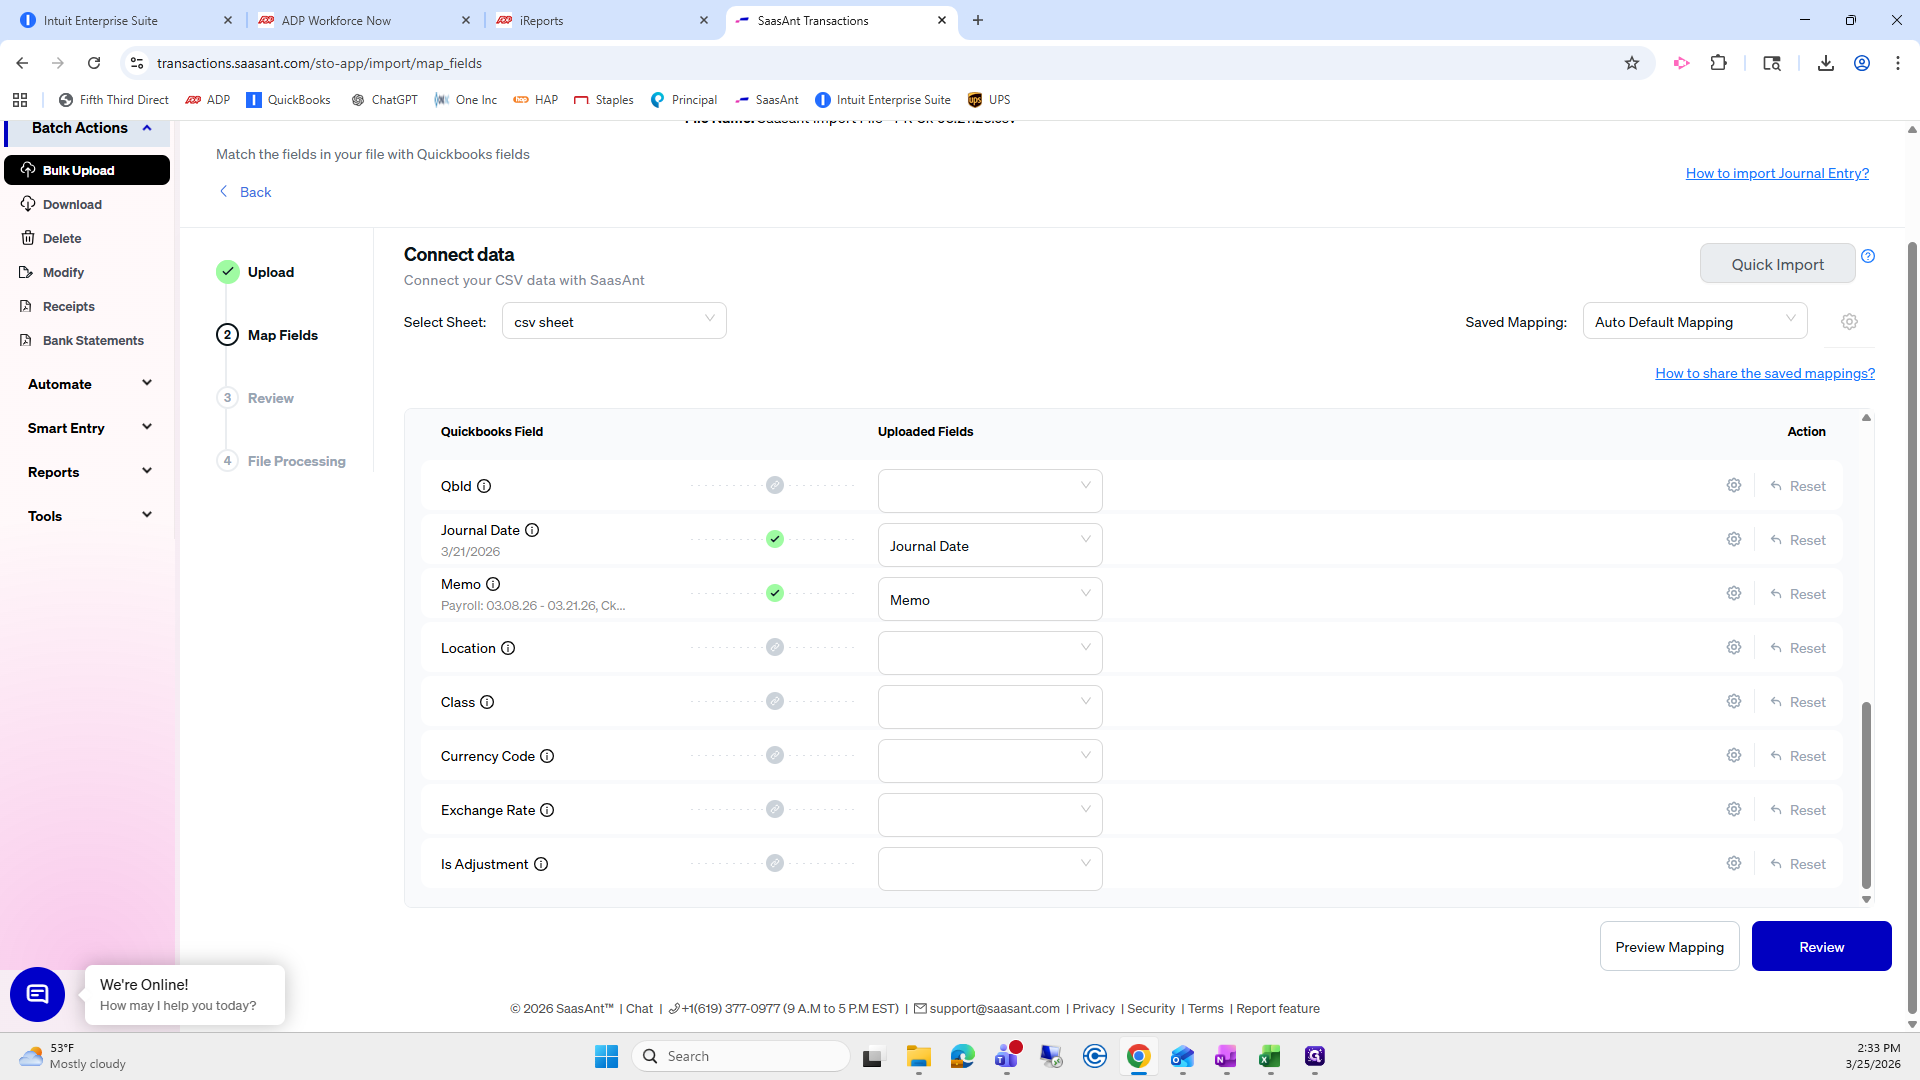This screenshot has height=1080, width=1920.
Task: Click the info icon beside Currency Code
Action: click(x=547, y=756)
